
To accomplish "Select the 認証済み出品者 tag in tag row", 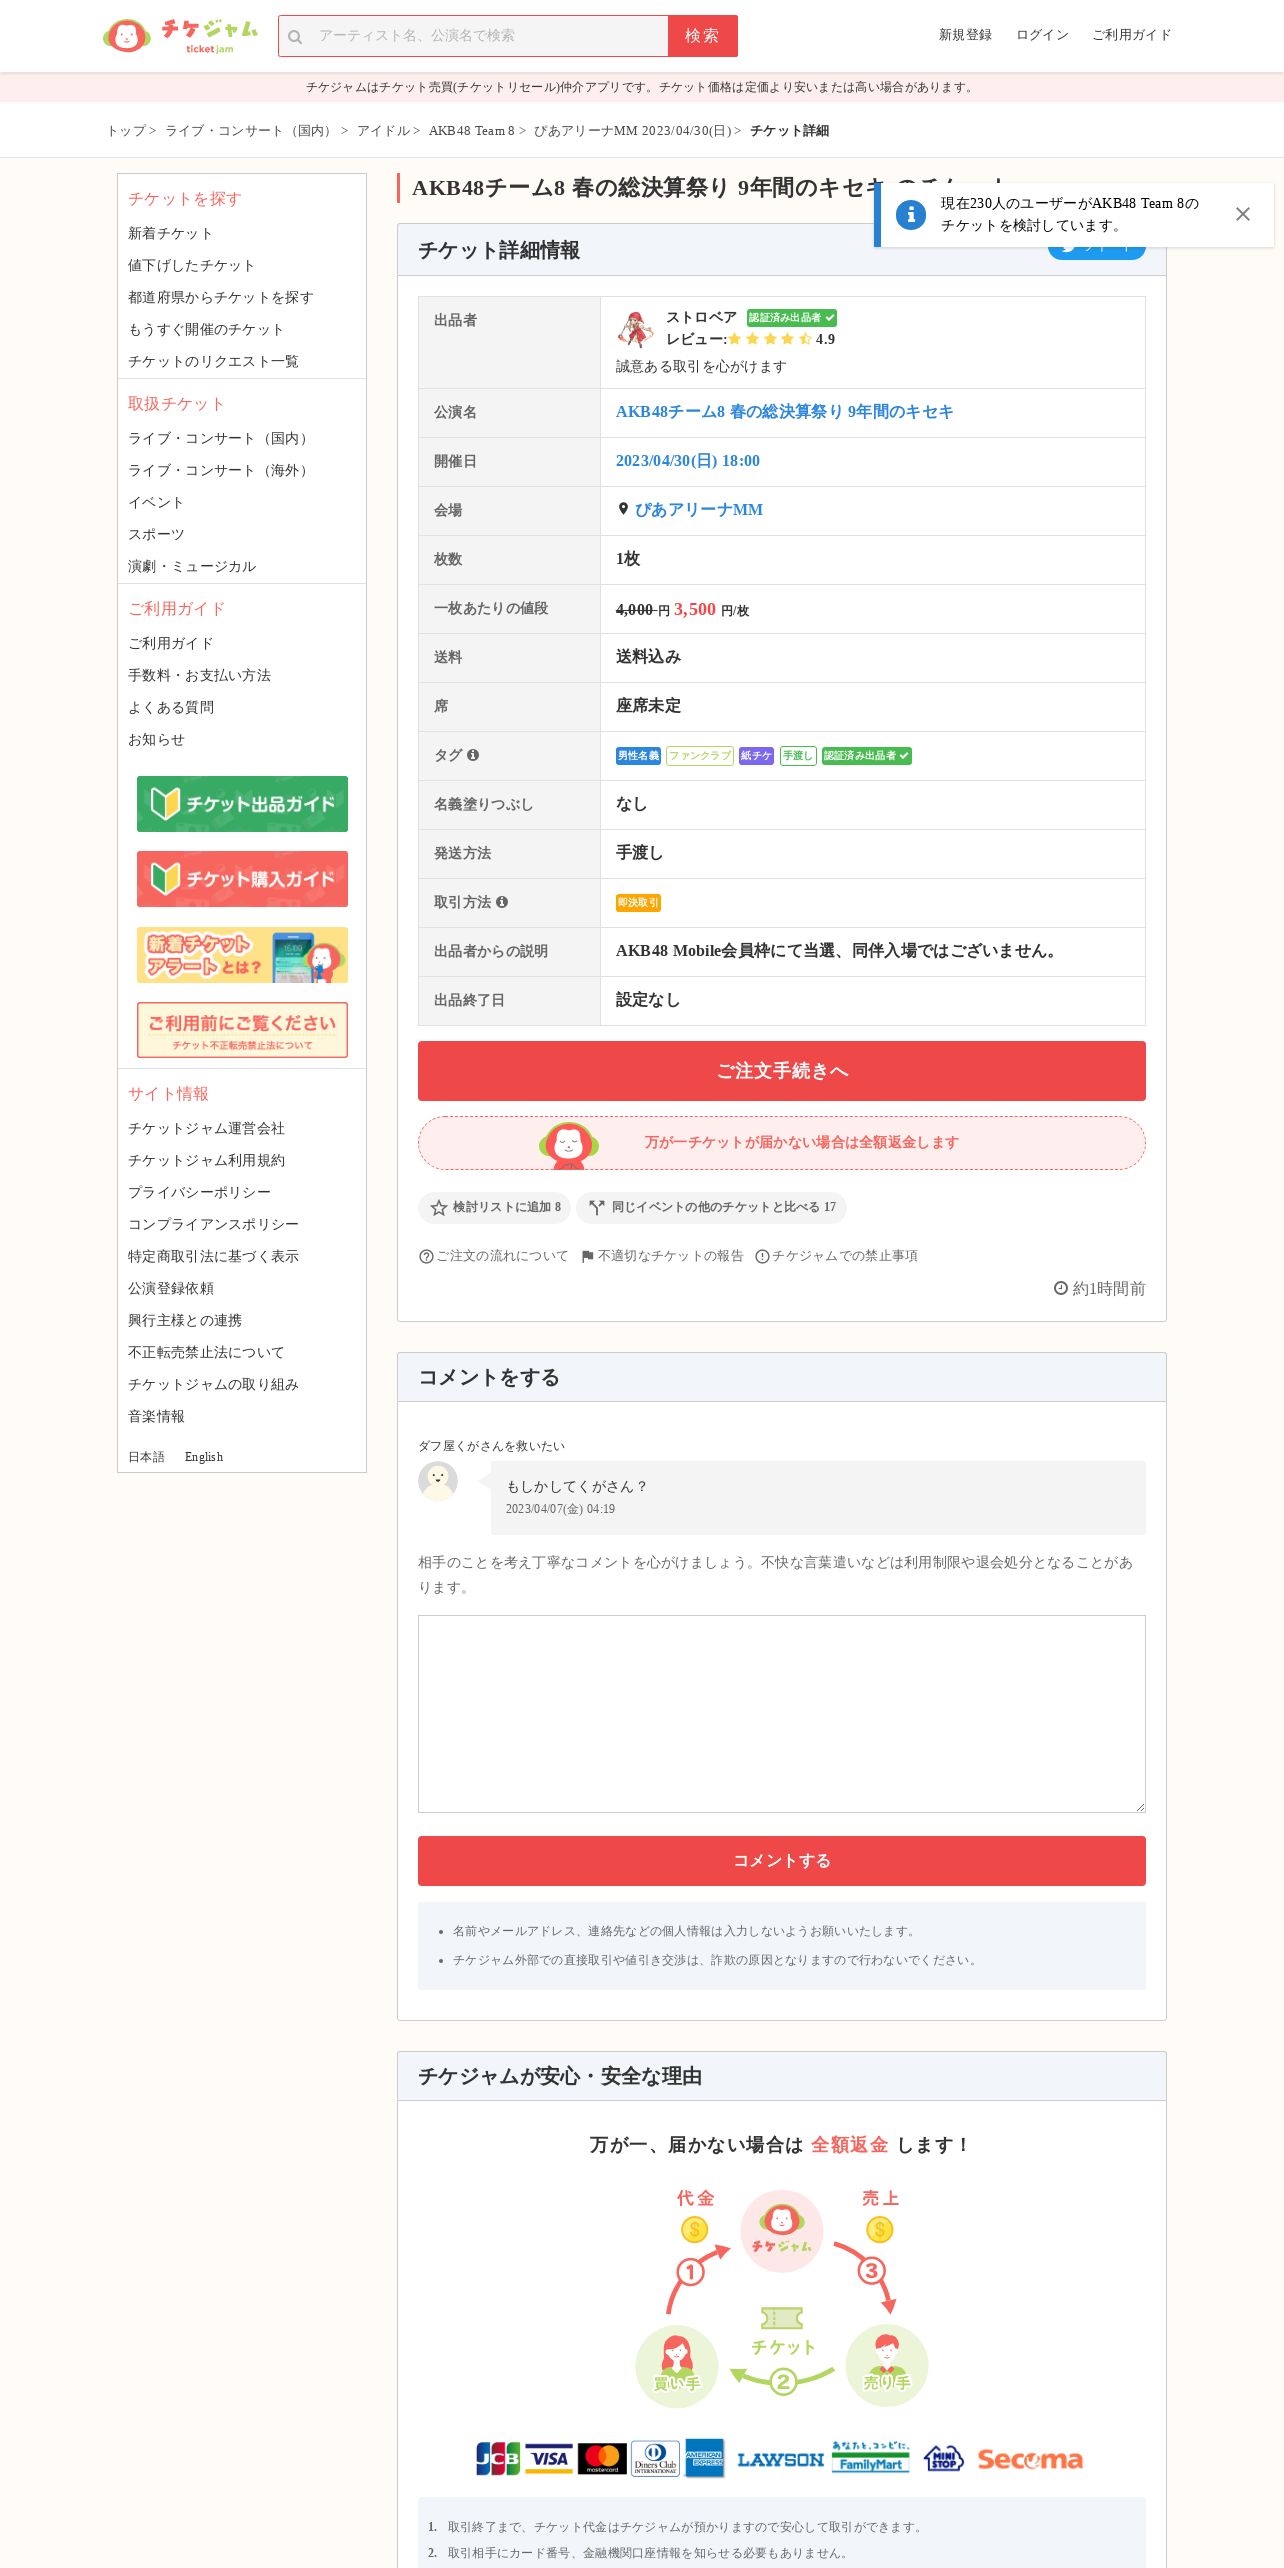I will point(867,756).
